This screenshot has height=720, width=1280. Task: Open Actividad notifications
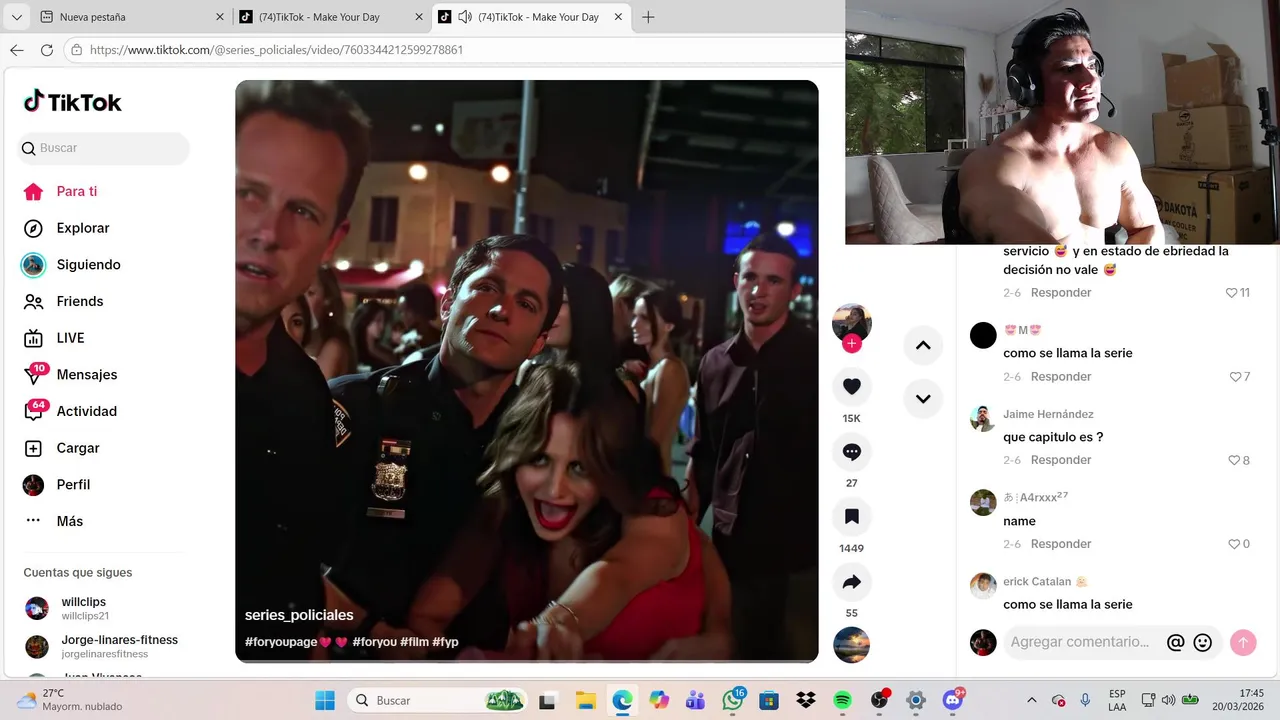tap(70, 411)
